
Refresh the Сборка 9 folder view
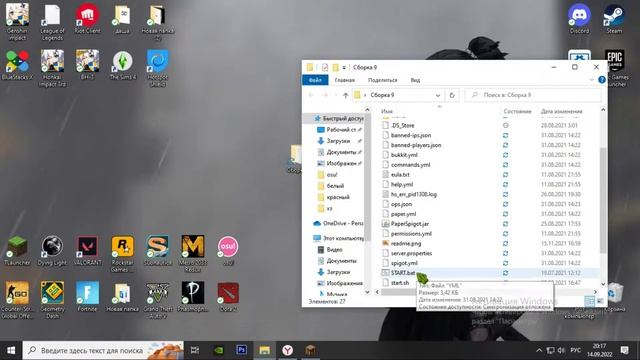452,95
